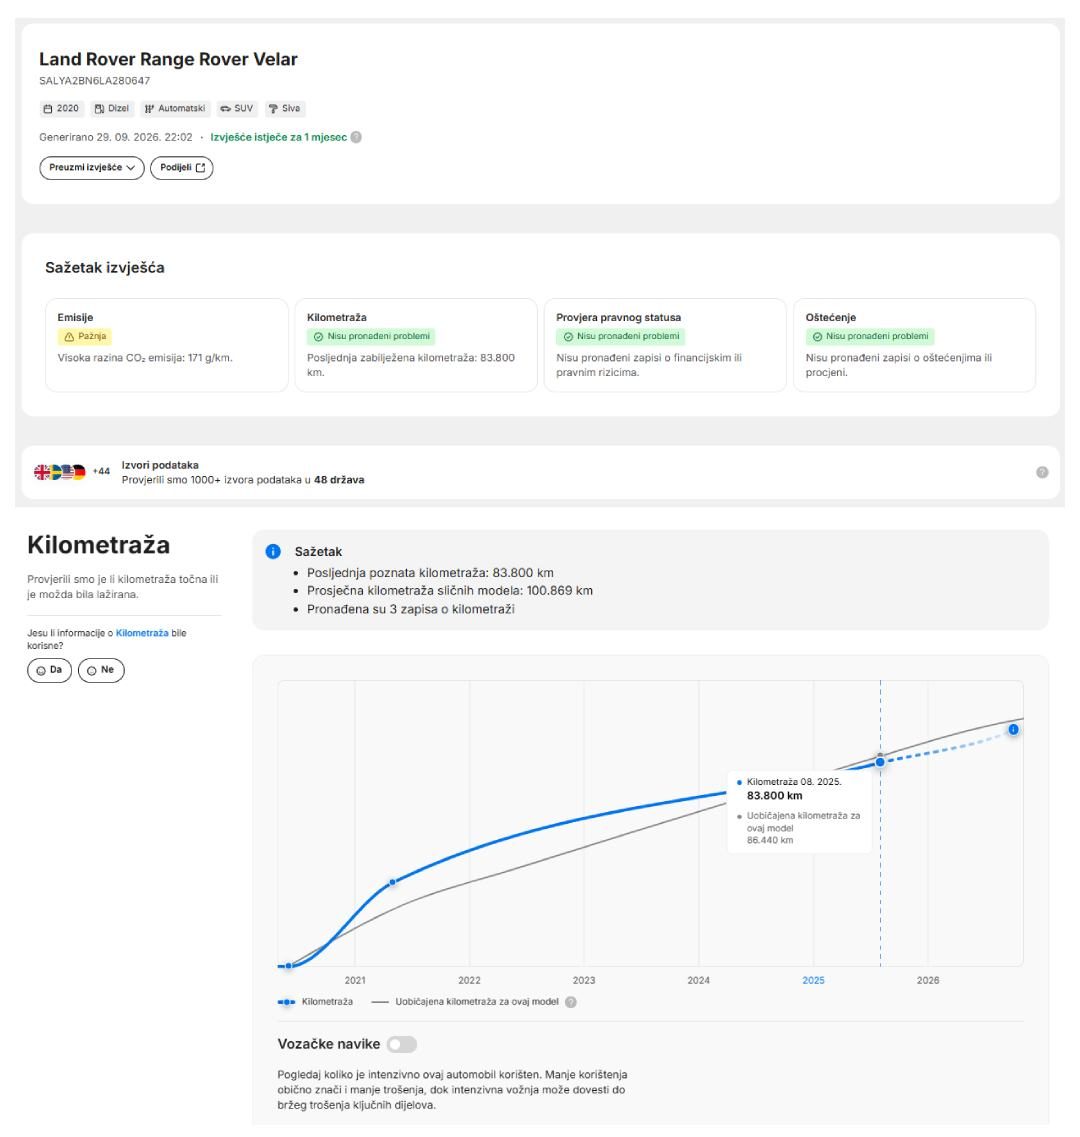
Task: Click the Dizel fuel tag
Action: pos(112,109)
